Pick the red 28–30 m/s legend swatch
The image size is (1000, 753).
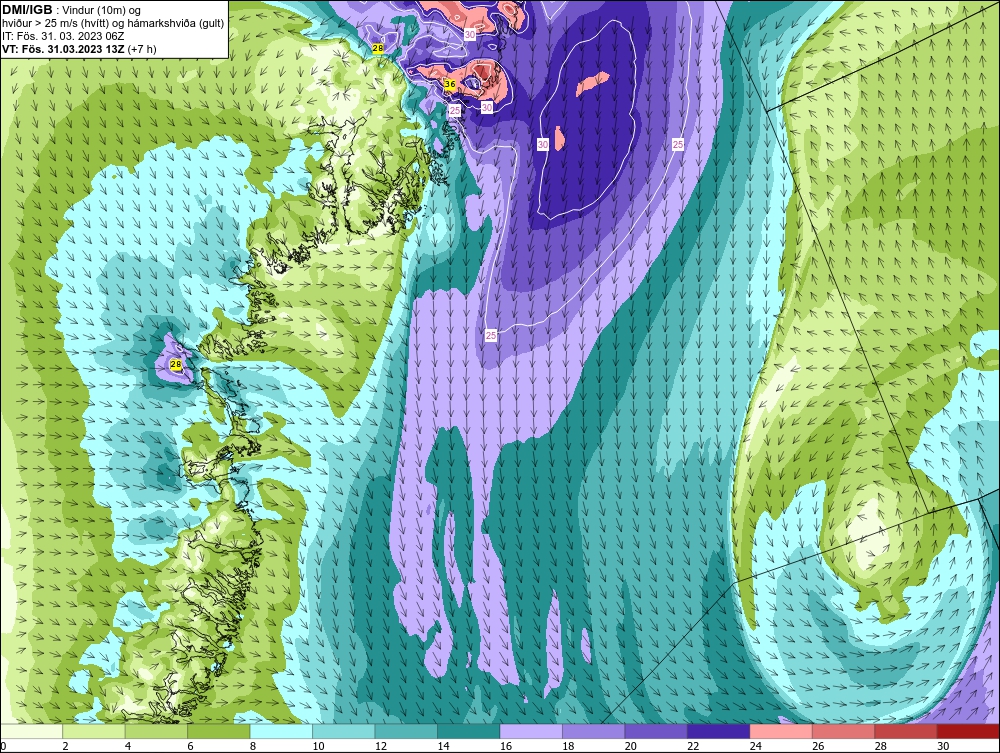coord(906,731)
